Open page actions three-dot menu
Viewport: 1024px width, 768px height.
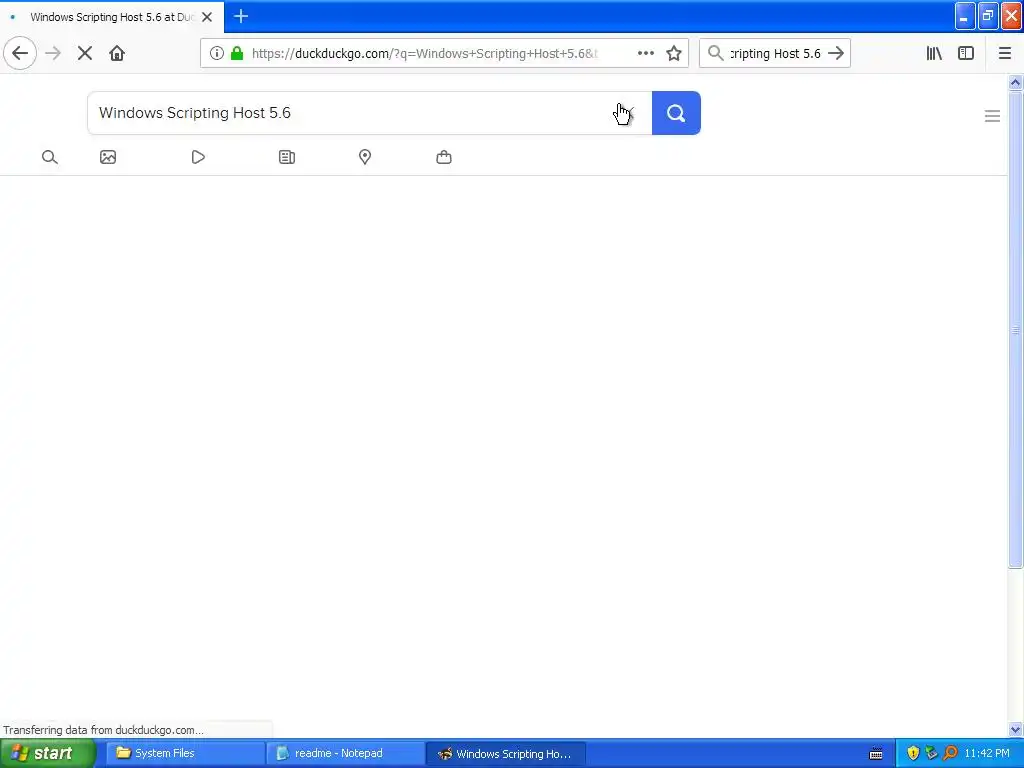(646, 53)
